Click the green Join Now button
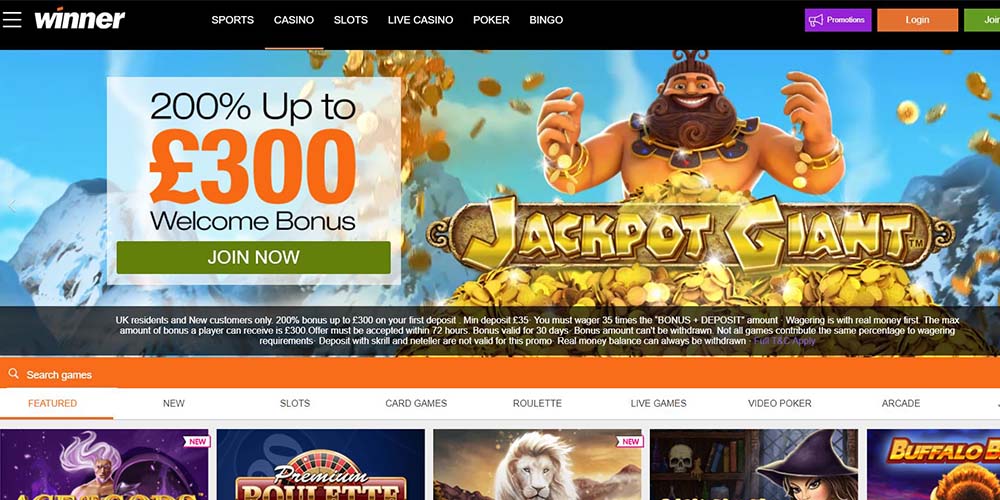The height and width of the screenshot is (500, 1000). pos(253,258)
